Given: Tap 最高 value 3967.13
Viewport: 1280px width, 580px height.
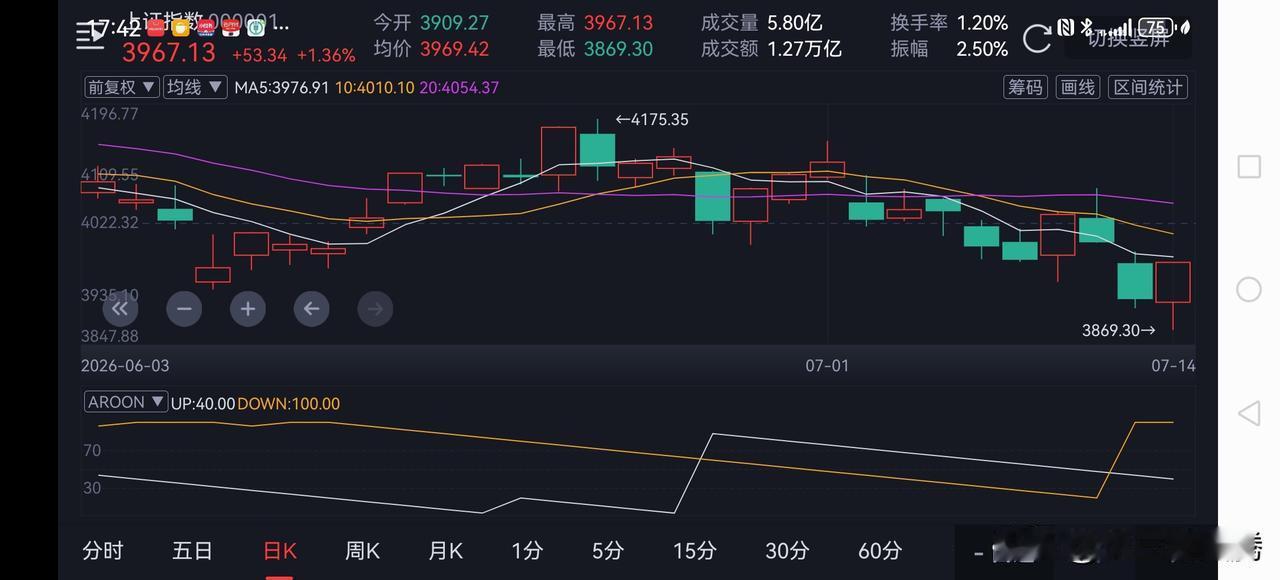Looking at the screenshot, I should tap(618, 22).
